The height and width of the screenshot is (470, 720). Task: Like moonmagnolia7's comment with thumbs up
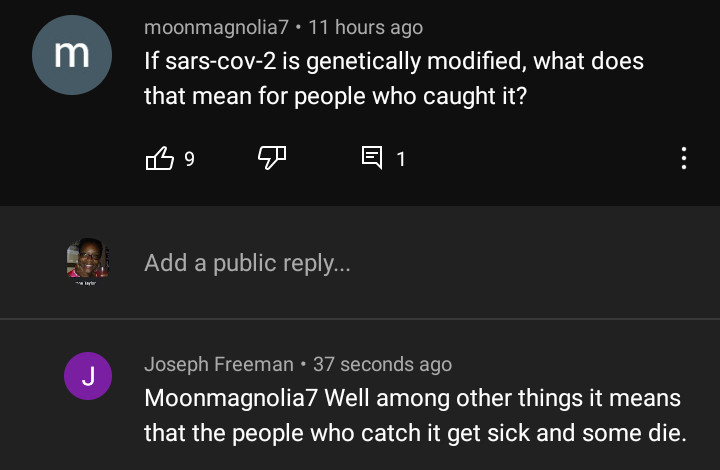[160, 158]
